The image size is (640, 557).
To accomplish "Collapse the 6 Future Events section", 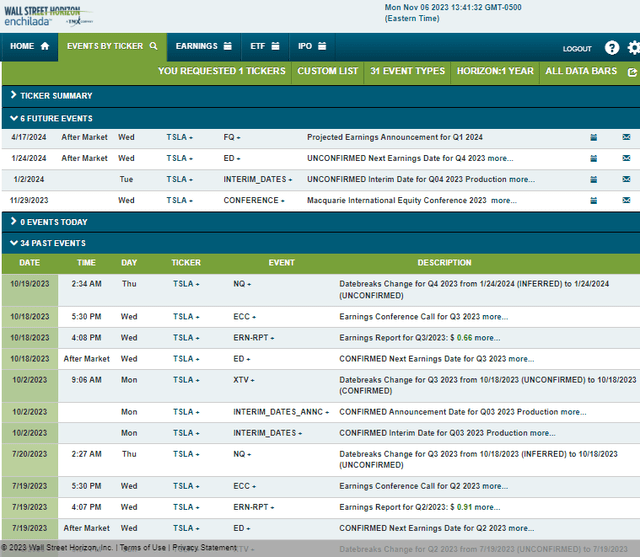I will pyautogui.click(x=51, y=119).
